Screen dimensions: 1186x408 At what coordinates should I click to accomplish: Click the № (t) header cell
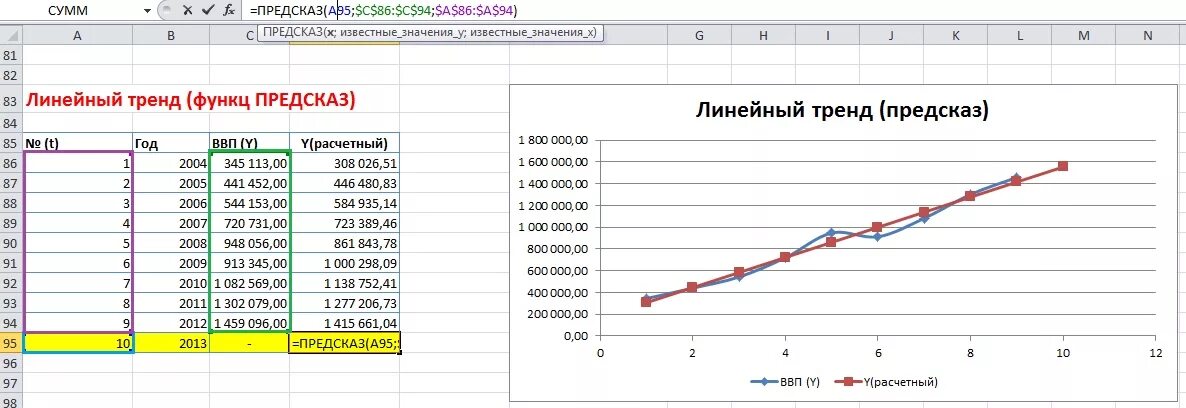77,143
